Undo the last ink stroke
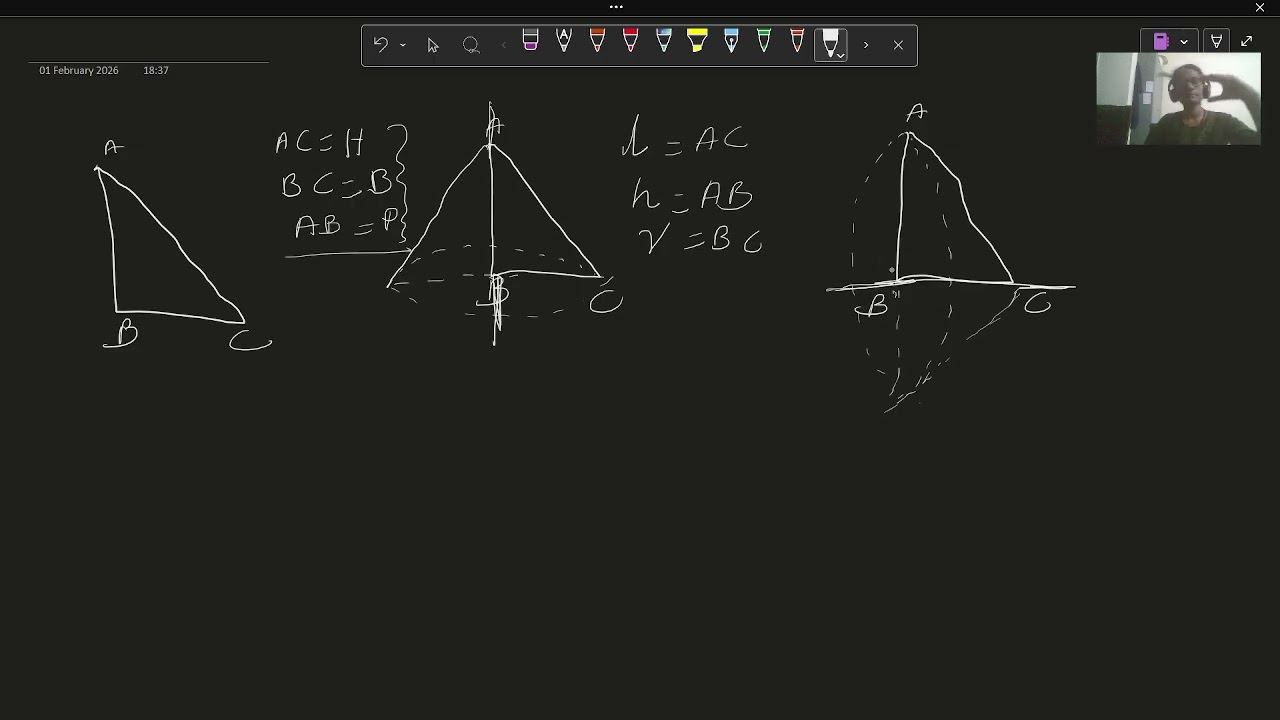The image size is (1280, 720). pos(380,45)
